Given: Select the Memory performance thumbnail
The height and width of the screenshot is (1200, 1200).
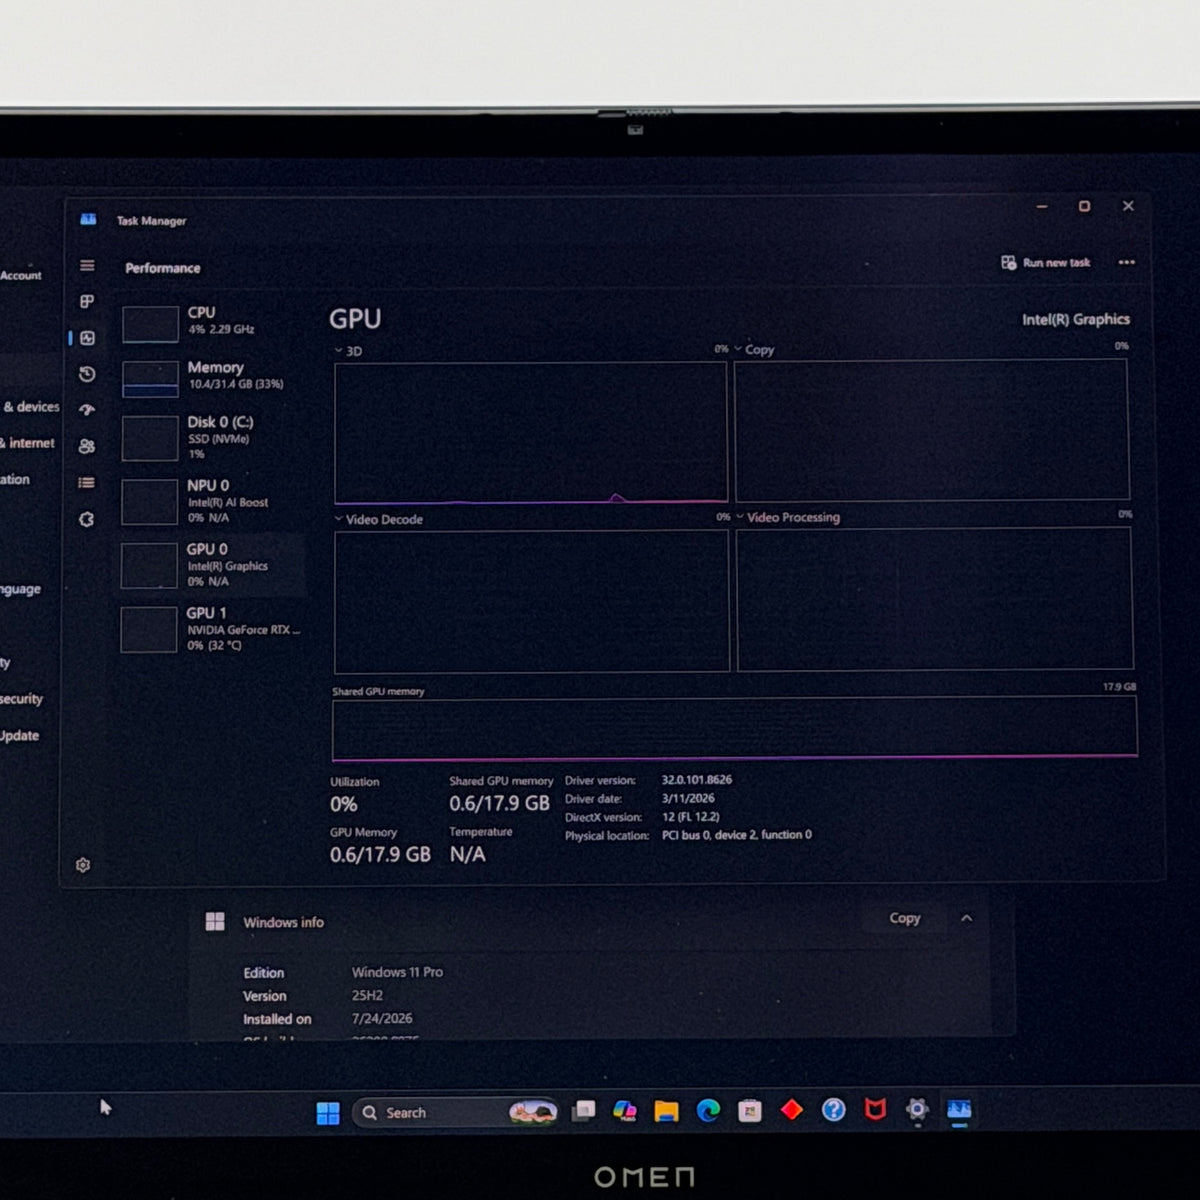Looking at the screenshot, I should click(150, 379).
